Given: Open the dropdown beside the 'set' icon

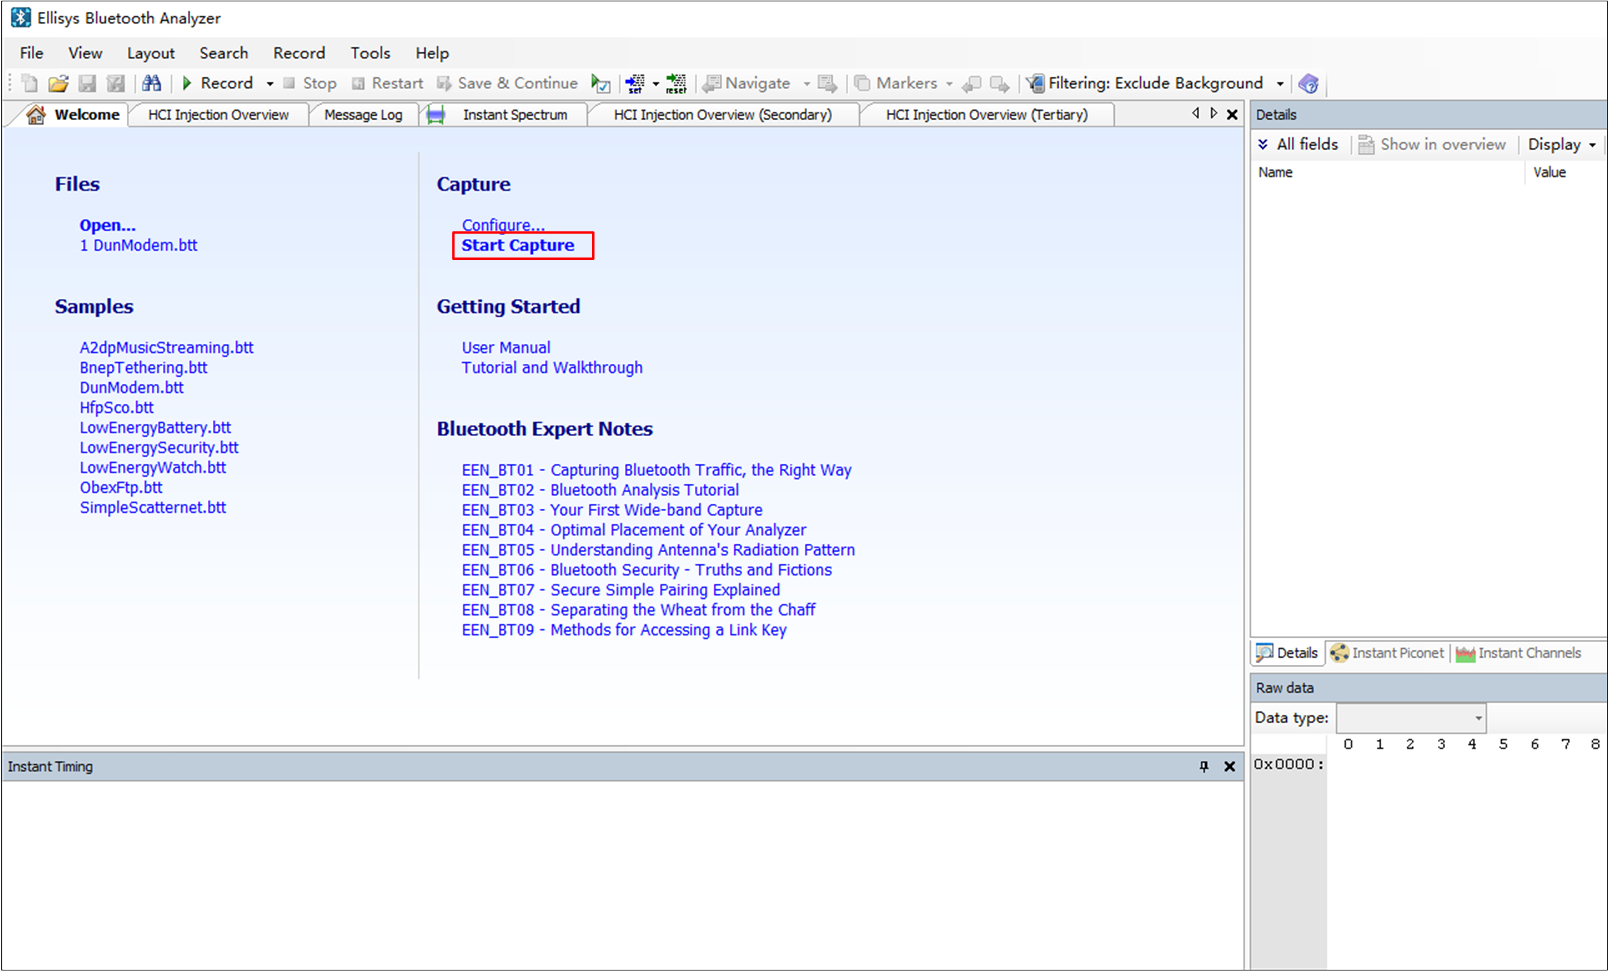Looking at the screenshot, I should pyautogui.click(x=656, y=84).
